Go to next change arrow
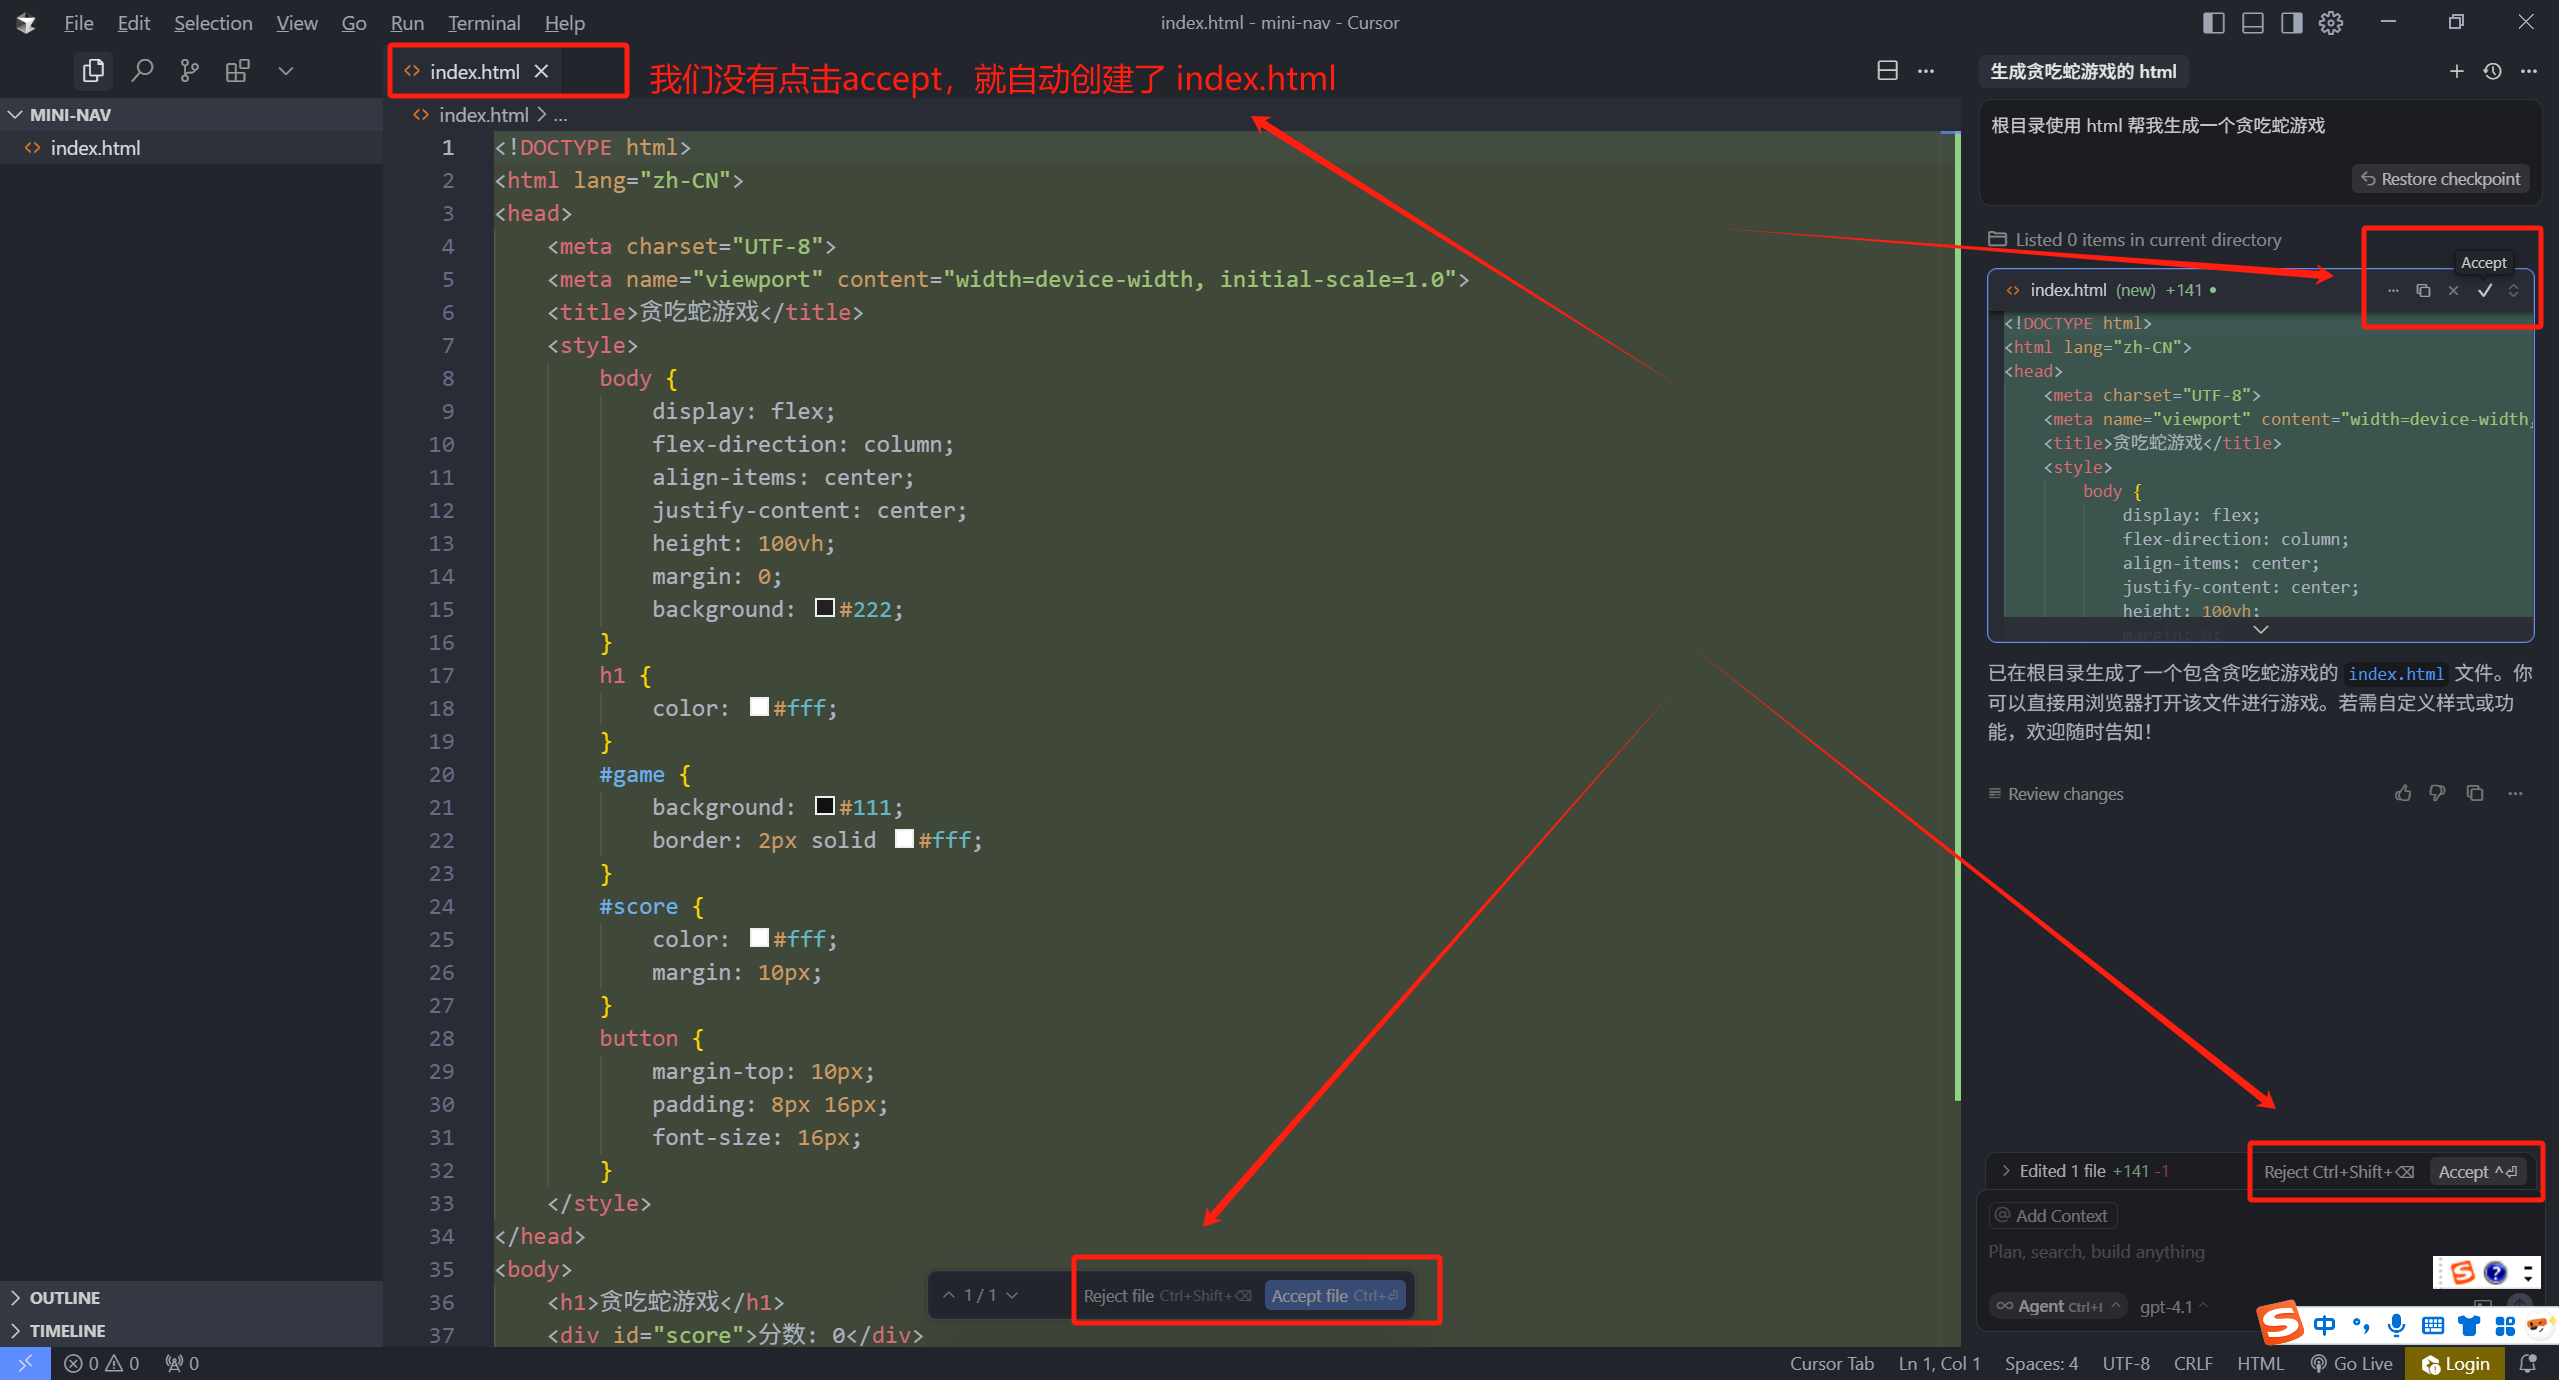Image resolution: width=2559 pixels, height=1380 pixels. pyautogui.click(x=1012, y=1295)
